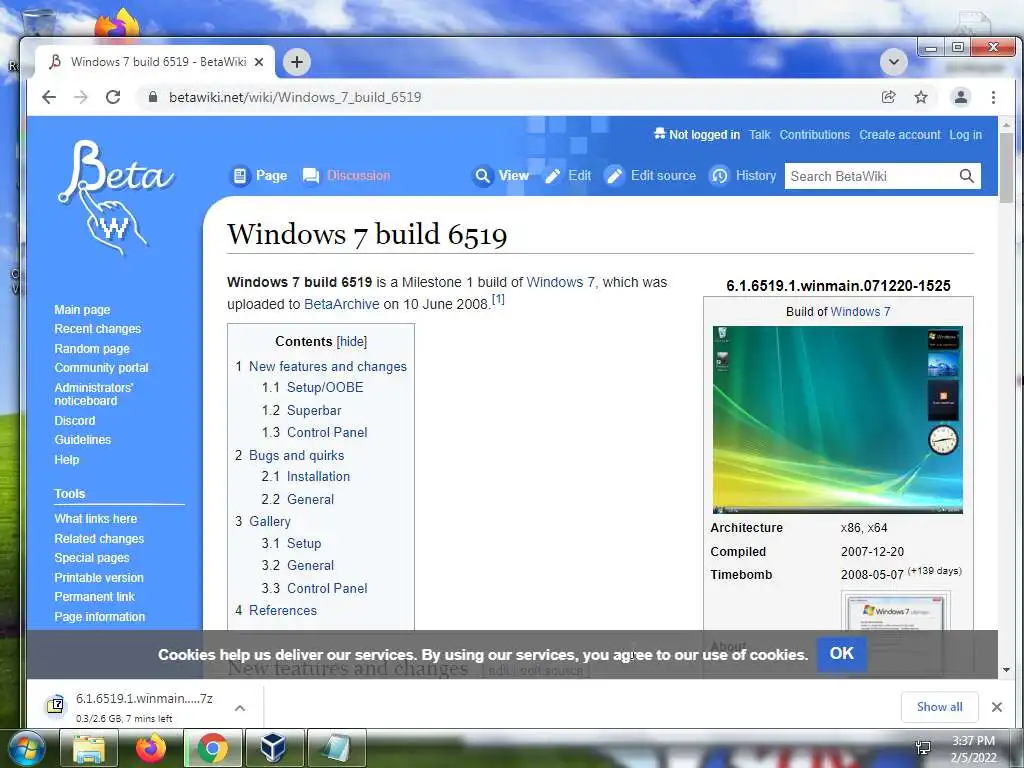Viewport: 1024px width, 768px height.
Task: Open the Edit tab
Action: pos(568,176)
